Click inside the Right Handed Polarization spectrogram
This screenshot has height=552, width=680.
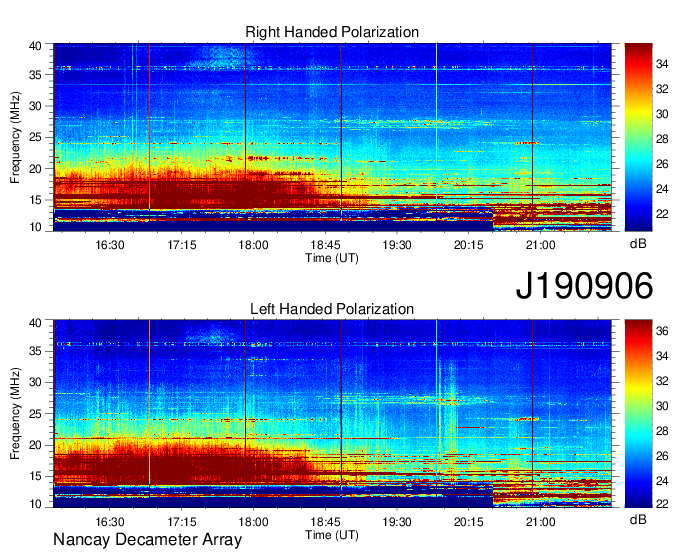332,137
